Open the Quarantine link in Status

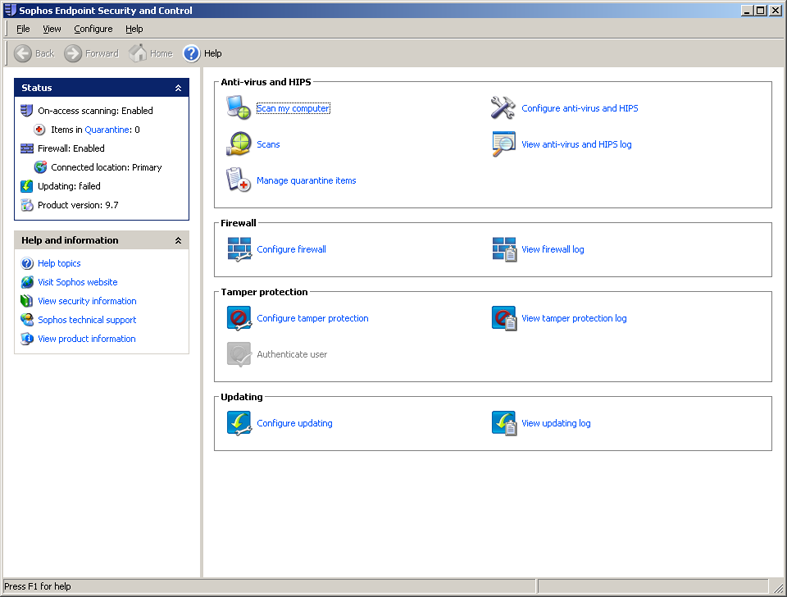pyautogui.click(x=107, y=129)
